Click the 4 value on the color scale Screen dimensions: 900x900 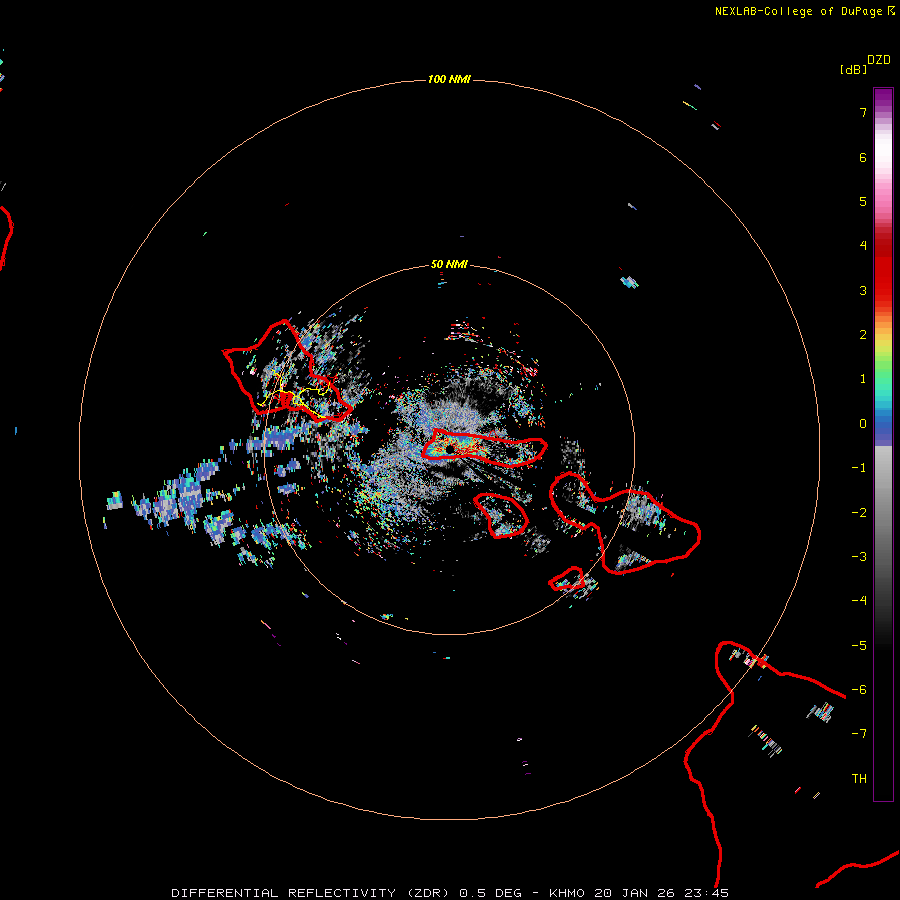point(863,246)
